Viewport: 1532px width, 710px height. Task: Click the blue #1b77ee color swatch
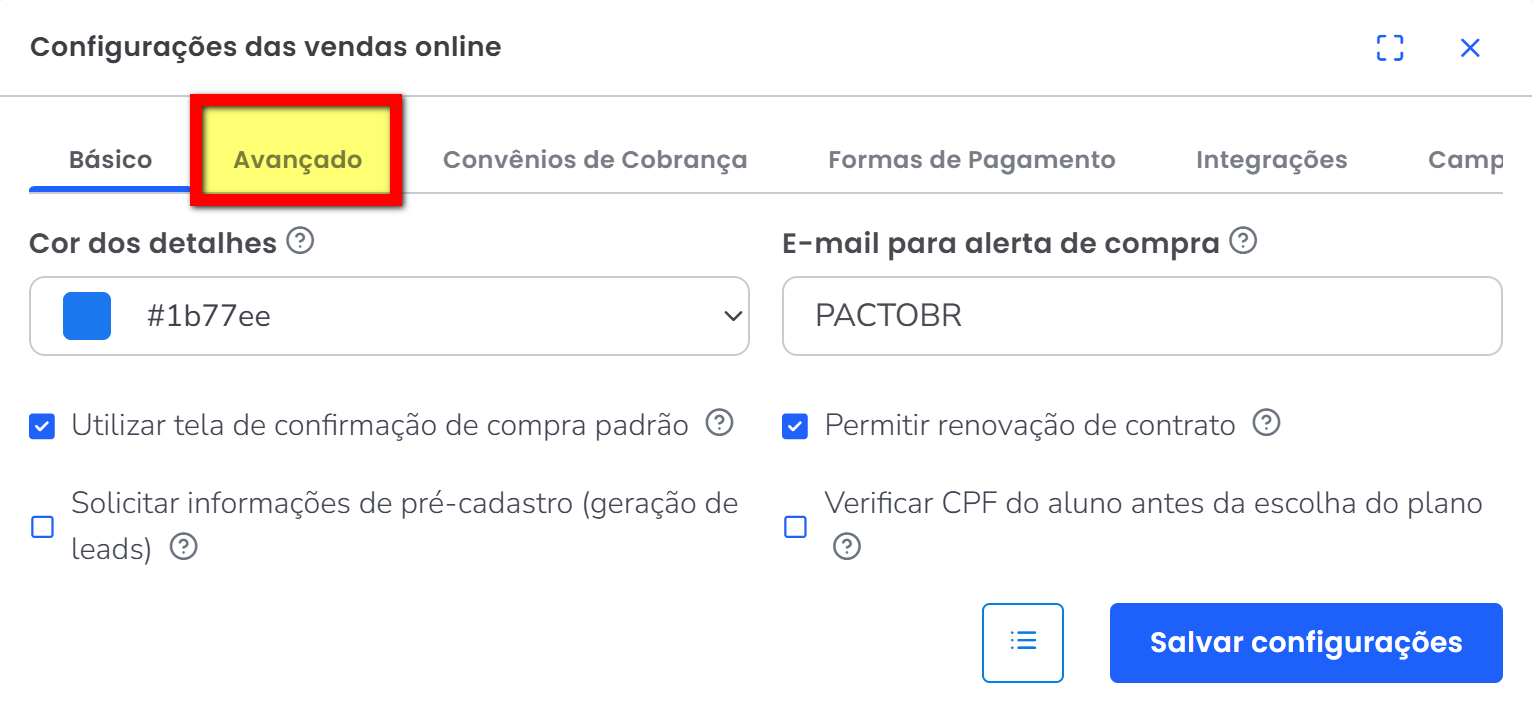coord(87,316)
